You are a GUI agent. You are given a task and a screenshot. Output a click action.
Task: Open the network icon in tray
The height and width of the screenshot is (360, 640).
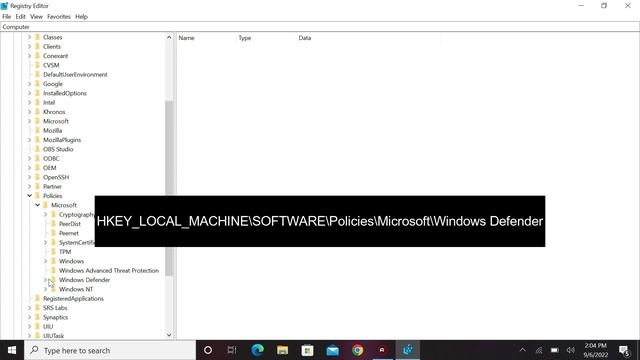(x=539, y=350)
